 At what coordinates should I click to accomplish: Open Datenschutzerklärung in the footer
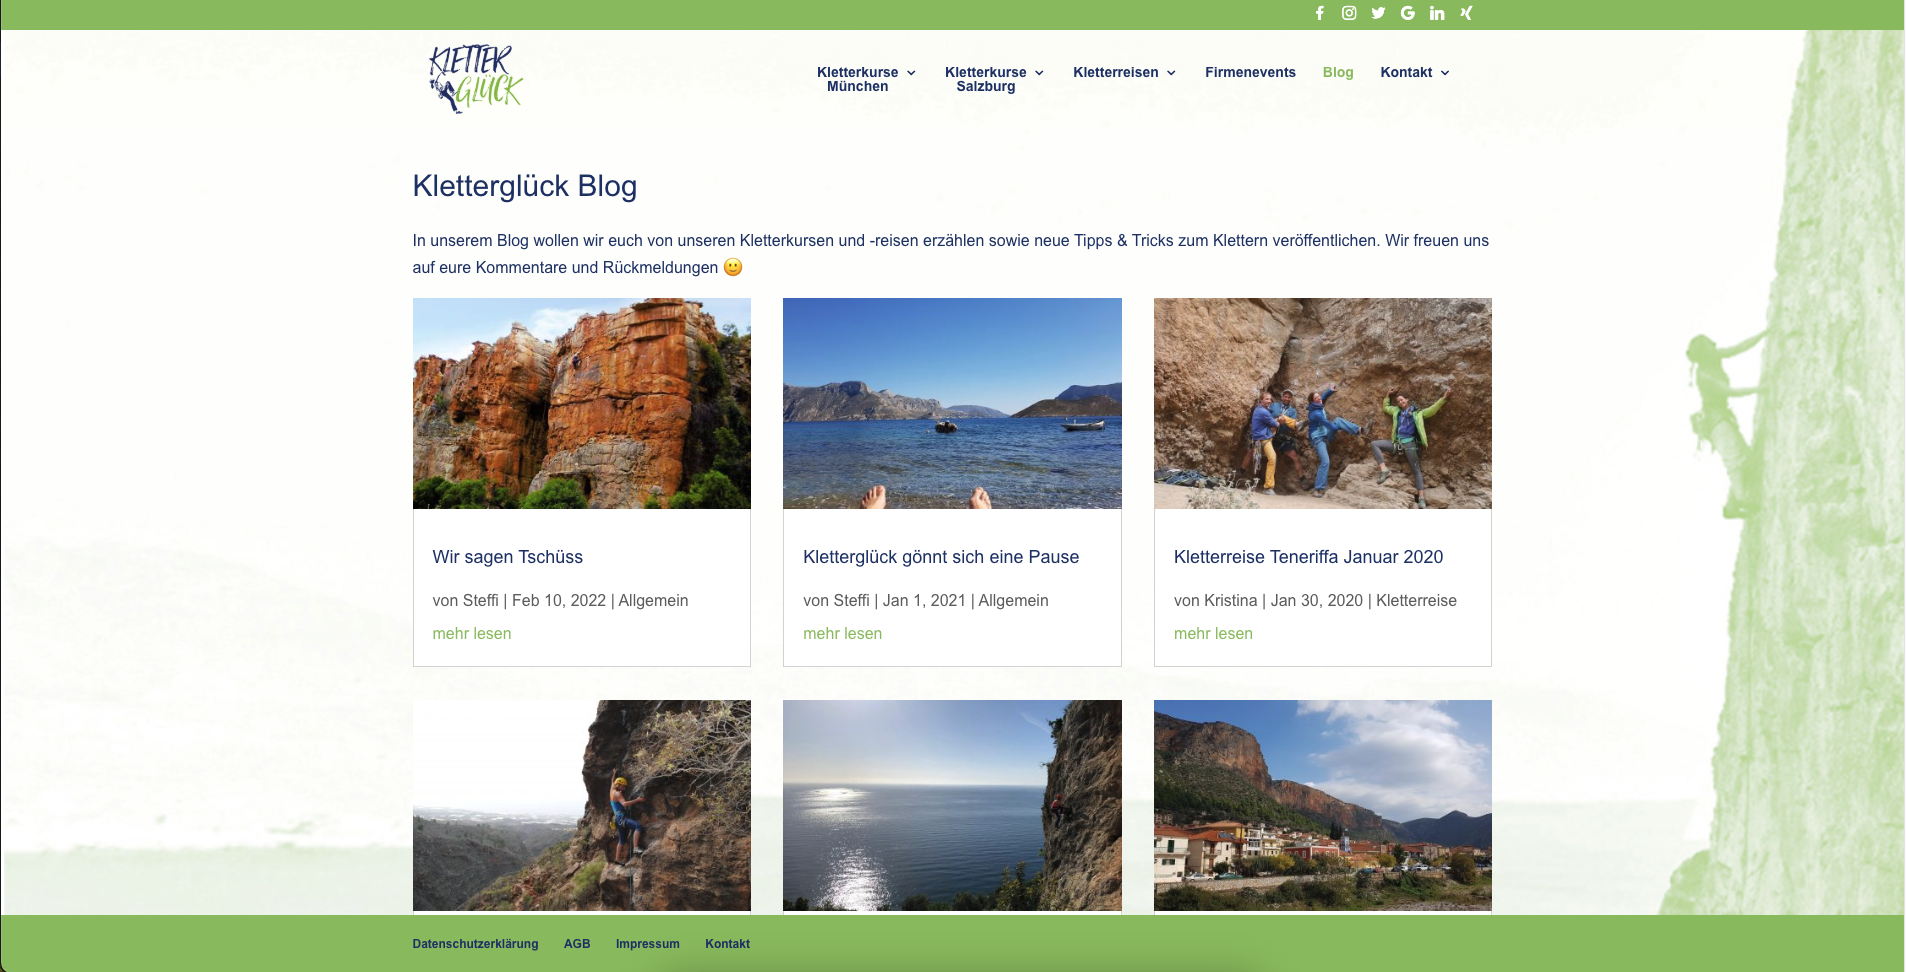pos(475,944)
